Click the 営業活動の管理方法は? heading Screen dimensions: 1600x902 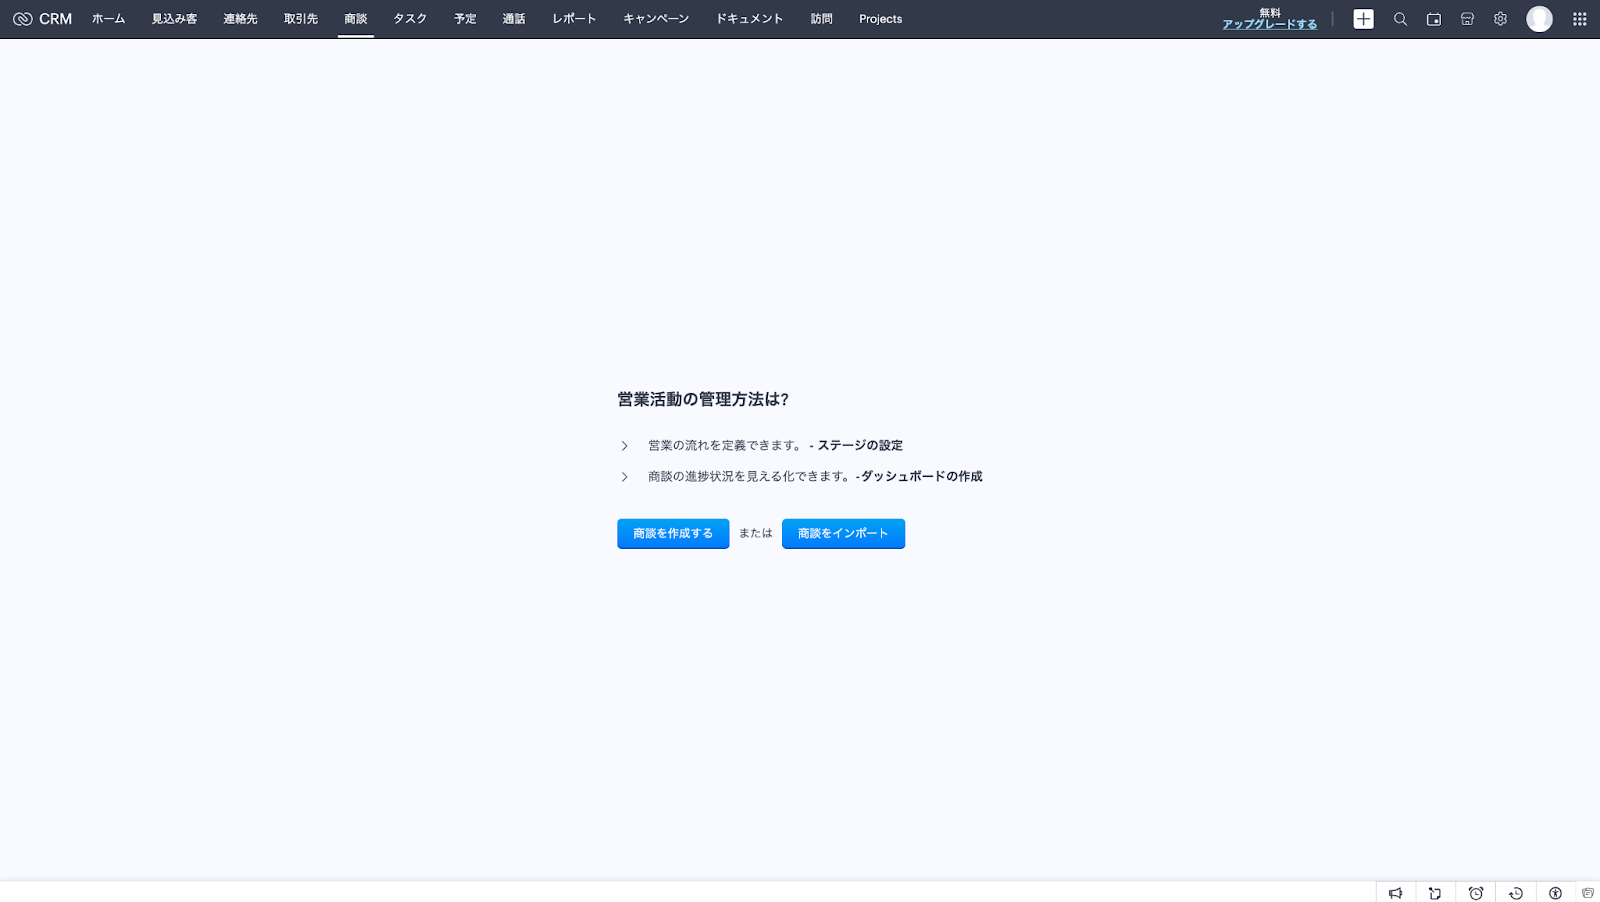point(703,399)
